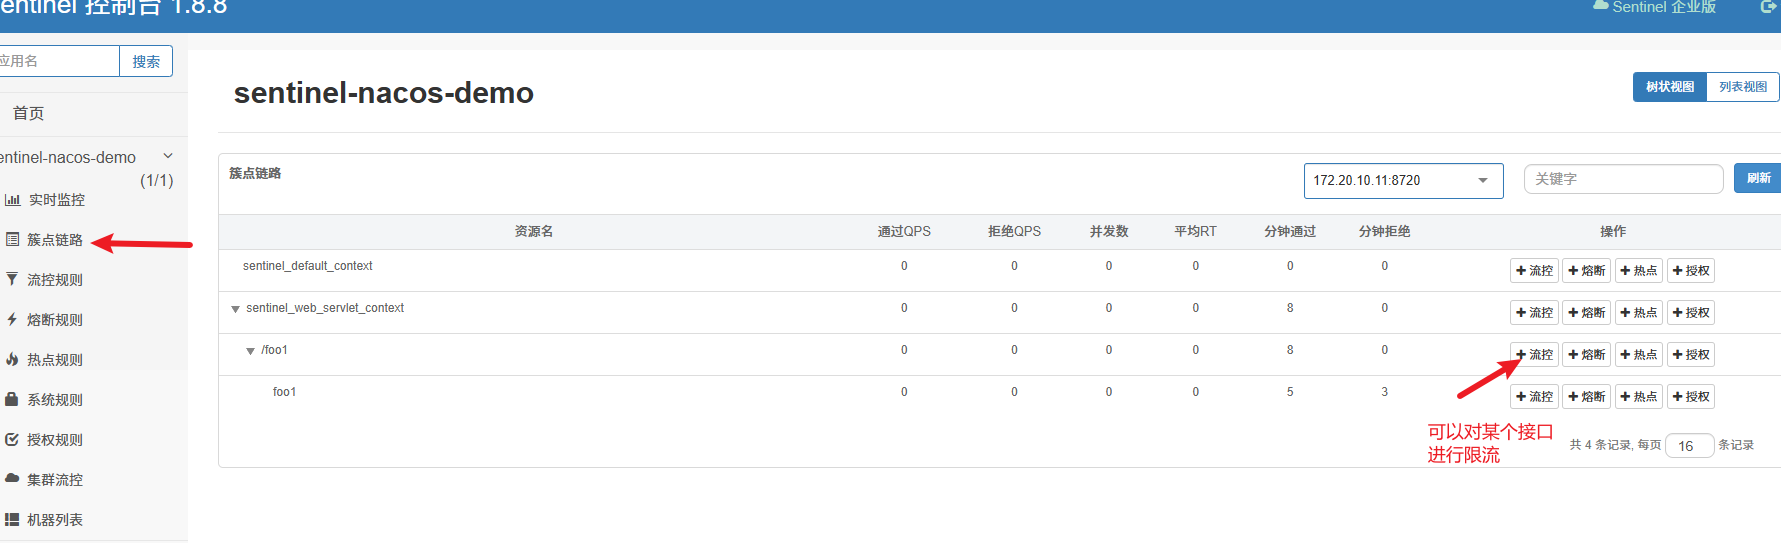Open 簇点链路 in the sidebar
The width and height of the screenshot is (1781, 543).
(x=55, y=240)
